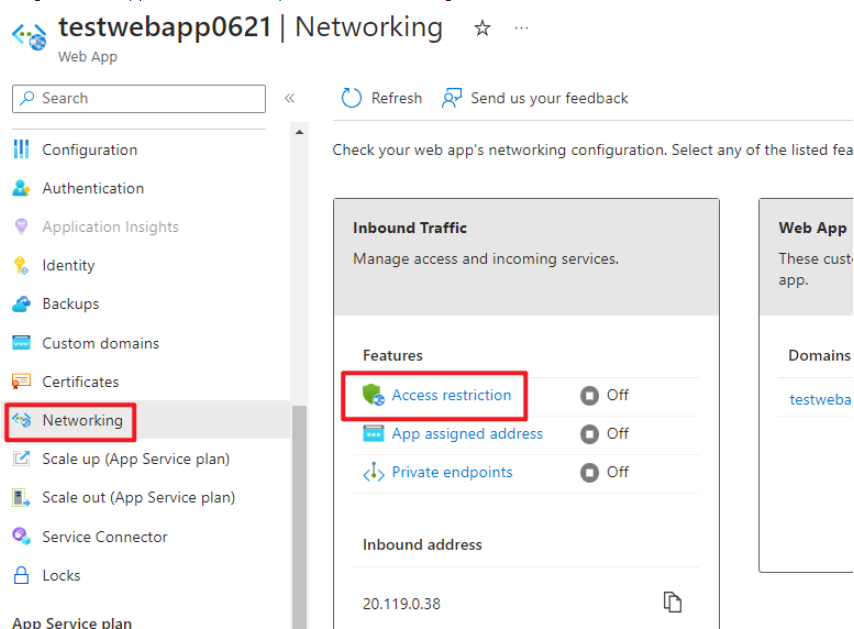
Task: Open Scale up (App Service plan)
Action: click(x=136, y=459)
